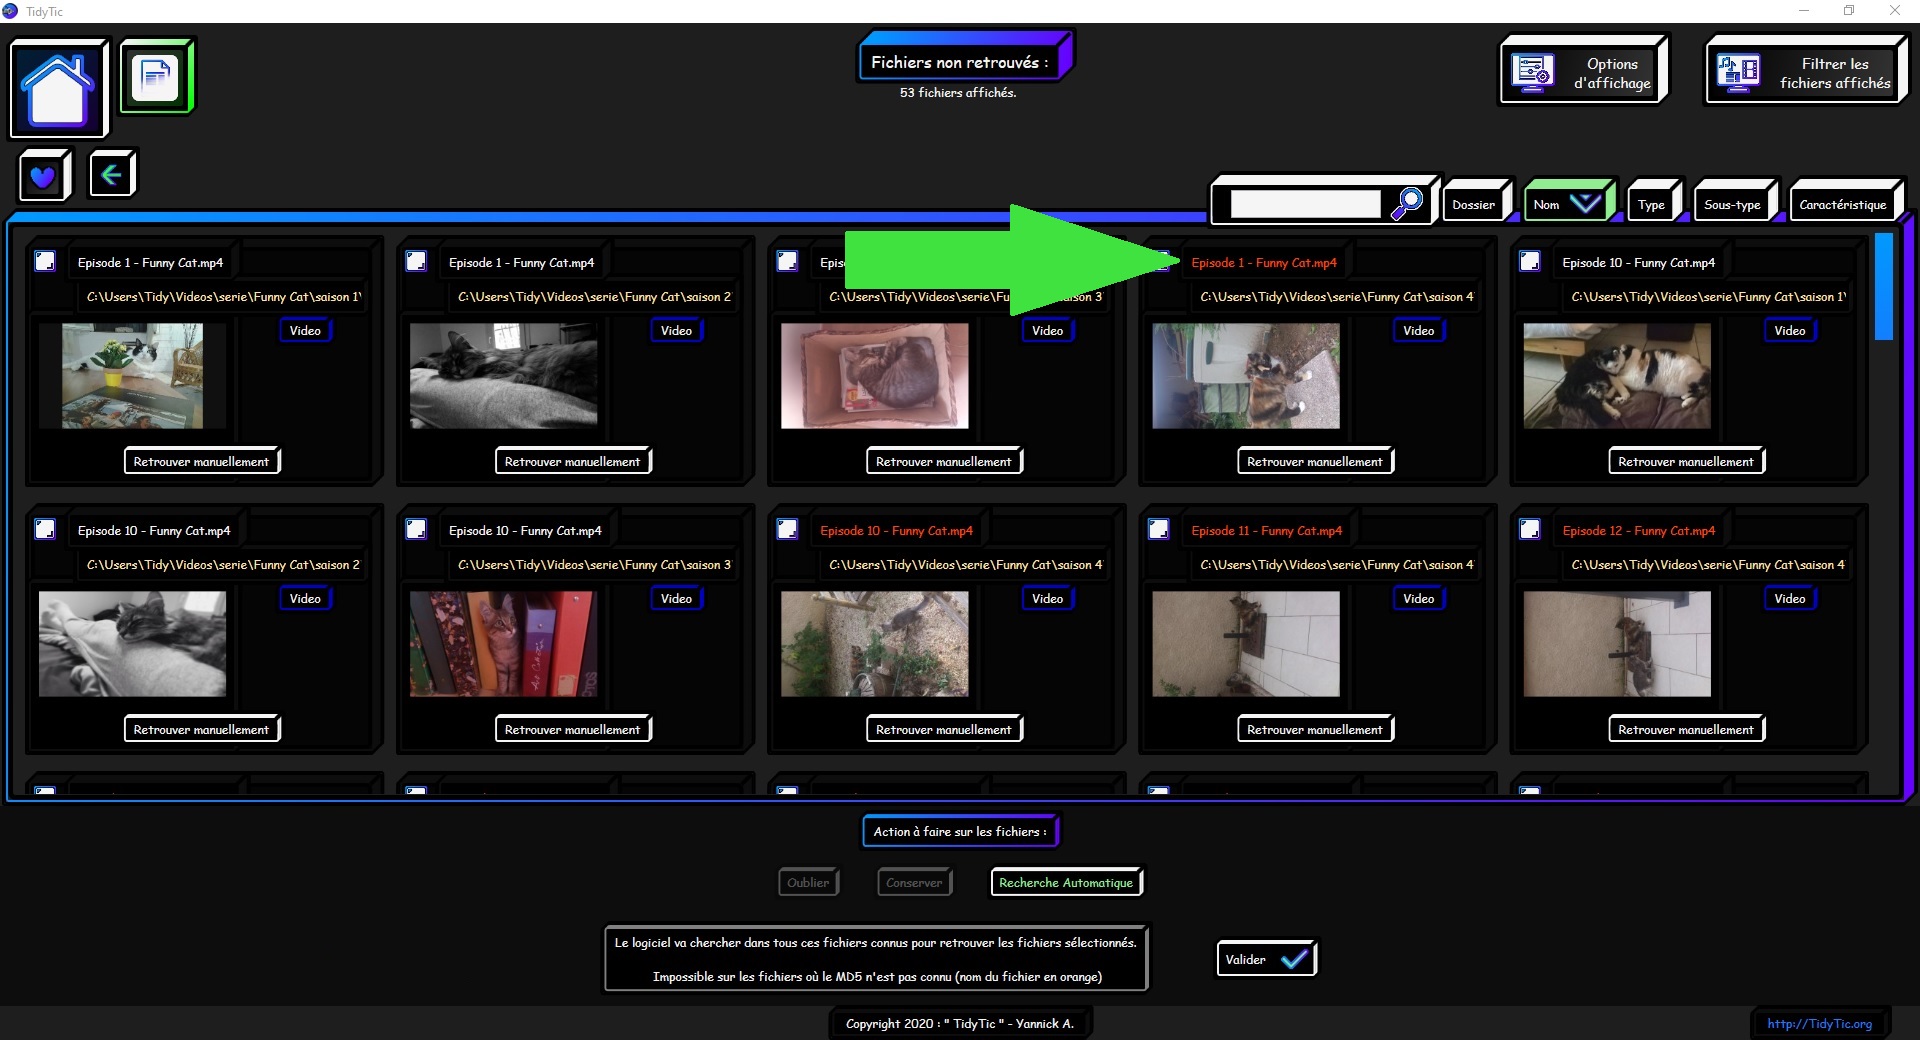Check the Episode 11 - Funny Cat.mp4 box
This screenshot has width=1920, height=1040.
tap(1159, 529)
